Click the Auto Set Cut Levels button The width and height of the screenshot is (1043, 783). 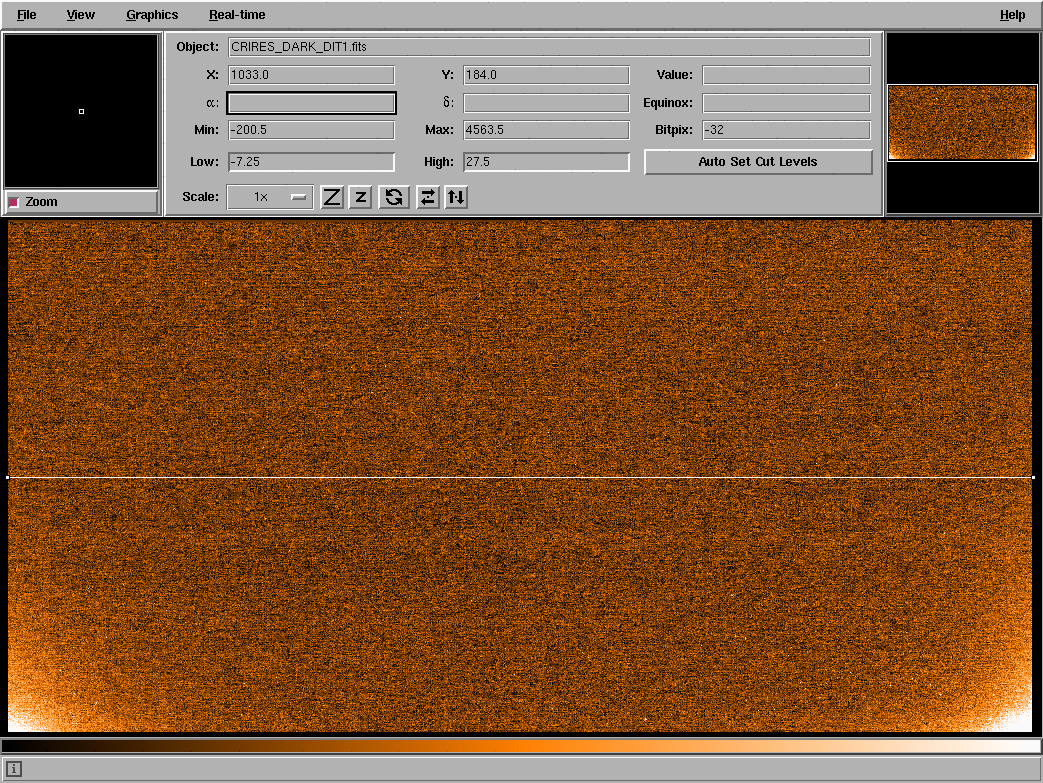[x=758, y=162]
